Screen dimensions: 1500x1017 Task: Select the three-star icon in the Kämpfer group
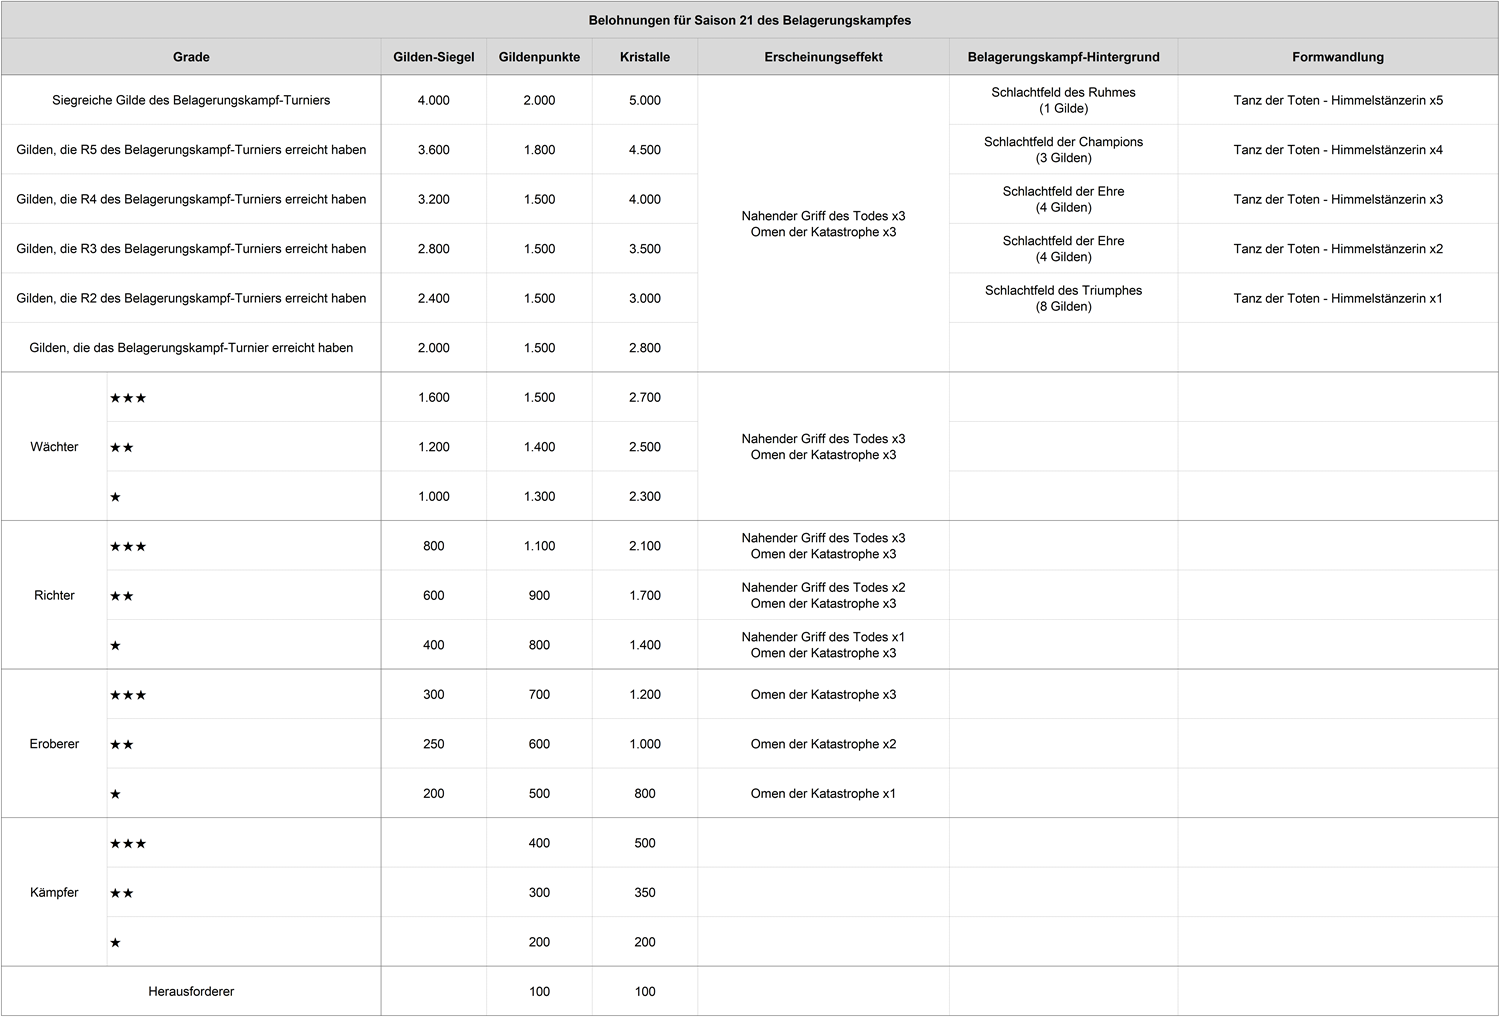click(128, 844)
